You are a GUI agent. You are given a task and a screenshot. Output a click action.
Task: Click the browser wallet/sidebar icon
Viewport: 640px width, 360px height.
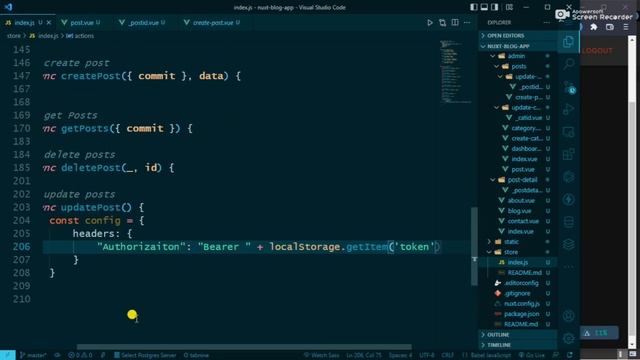(610, 27)
